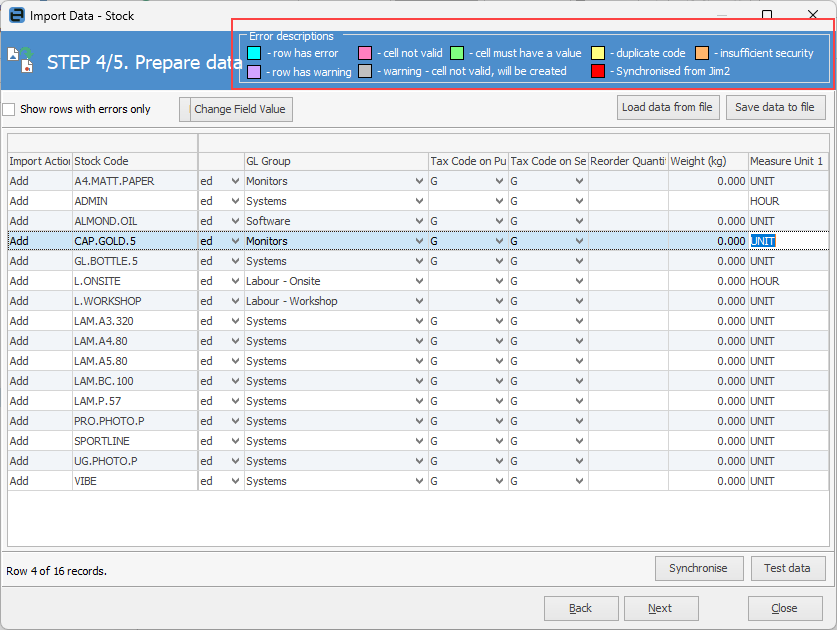
Task: Open GL Group dropdown for A4.MATT.PAPER row
Action: pos(419,182)
